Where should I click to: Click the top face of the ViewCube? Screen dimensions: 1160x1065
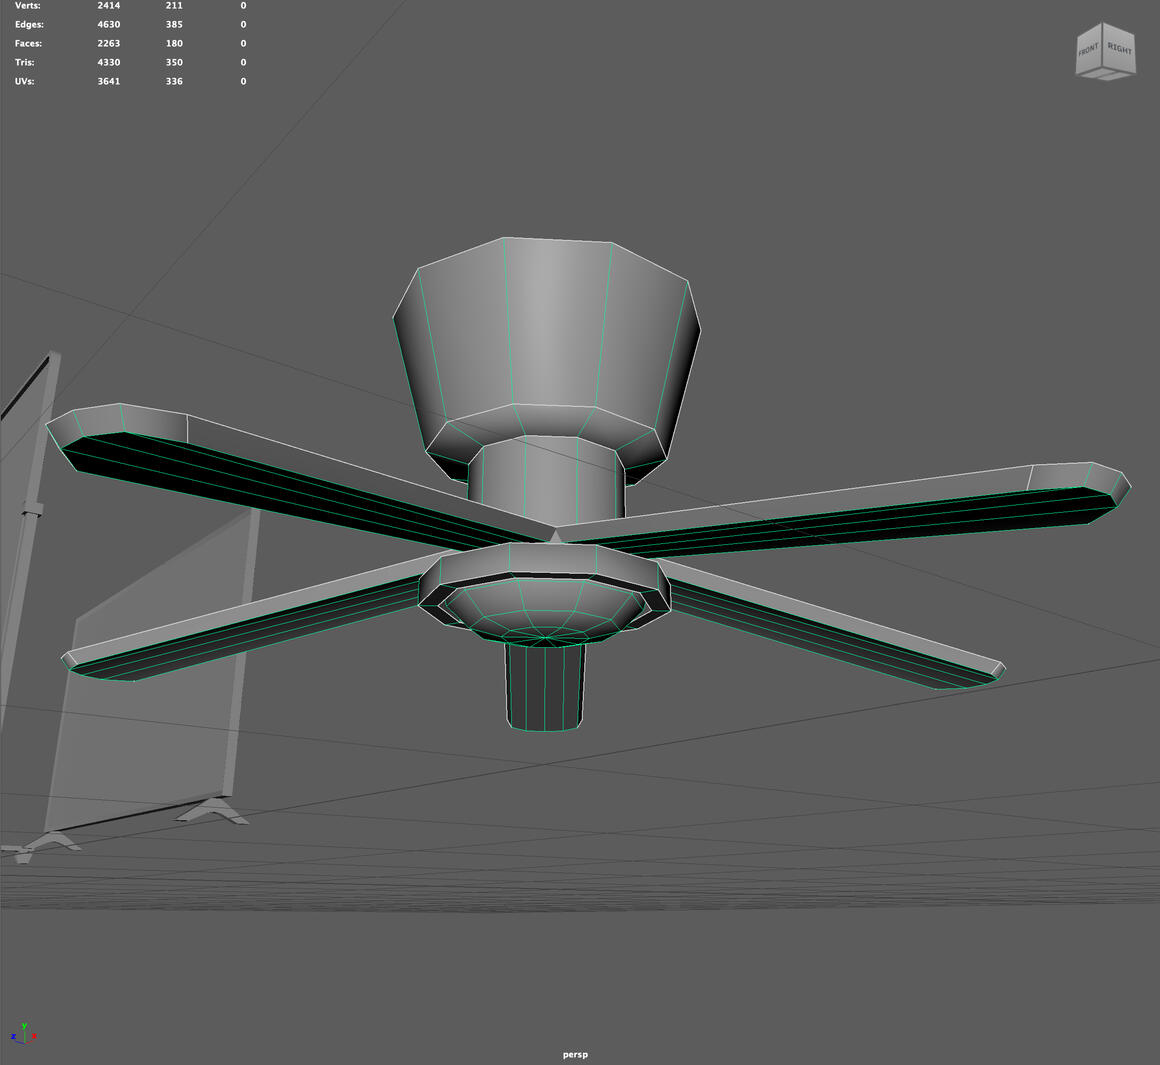(x=1101, y=23)
